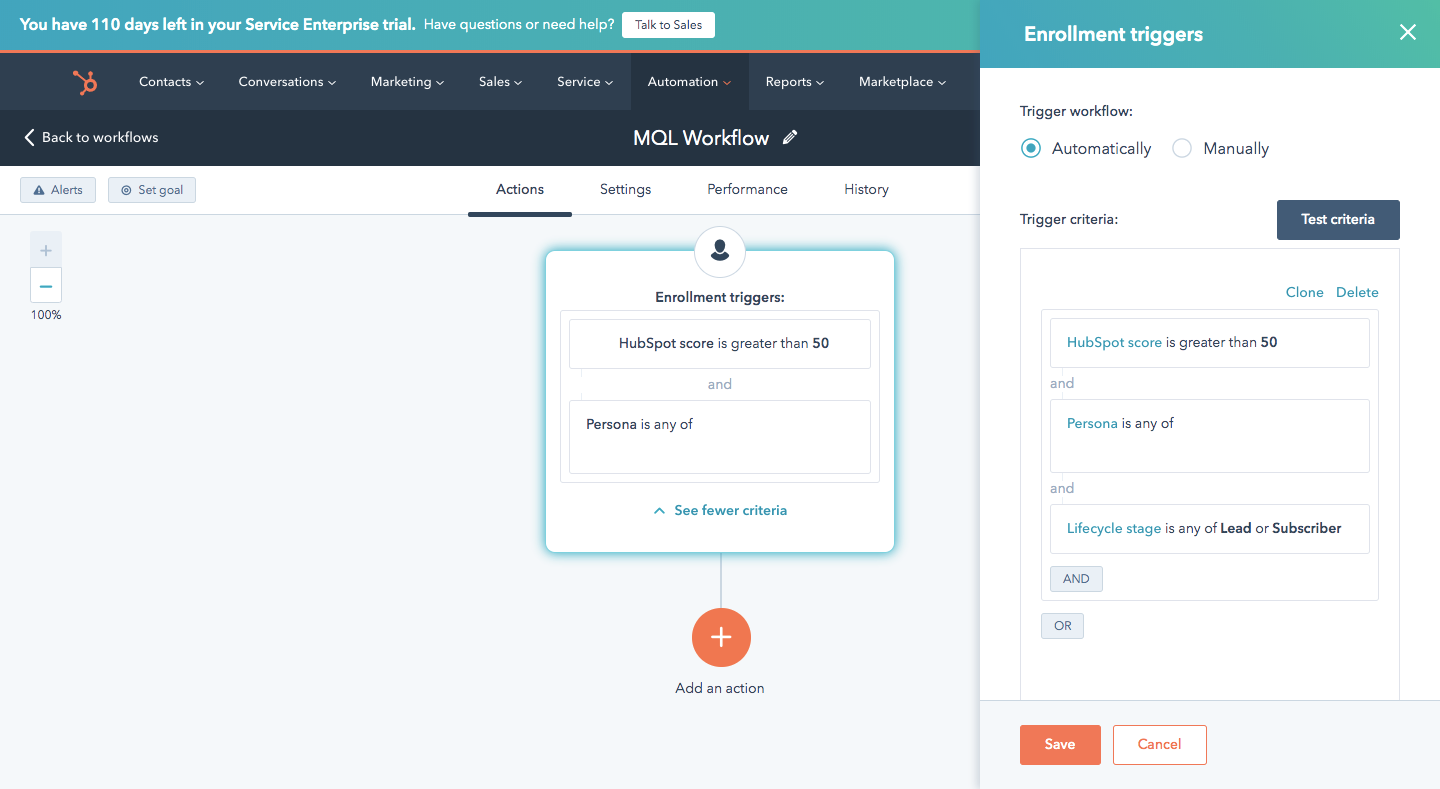This screenshot has width=1440, height=789.
Task: Open the Performance tab
Action: click(x=747, y=189)
